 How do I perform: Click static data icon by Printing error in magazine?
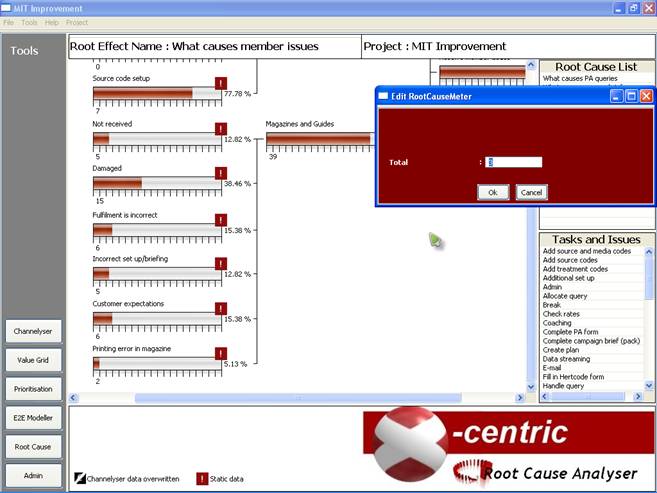[x=221, y=353]
